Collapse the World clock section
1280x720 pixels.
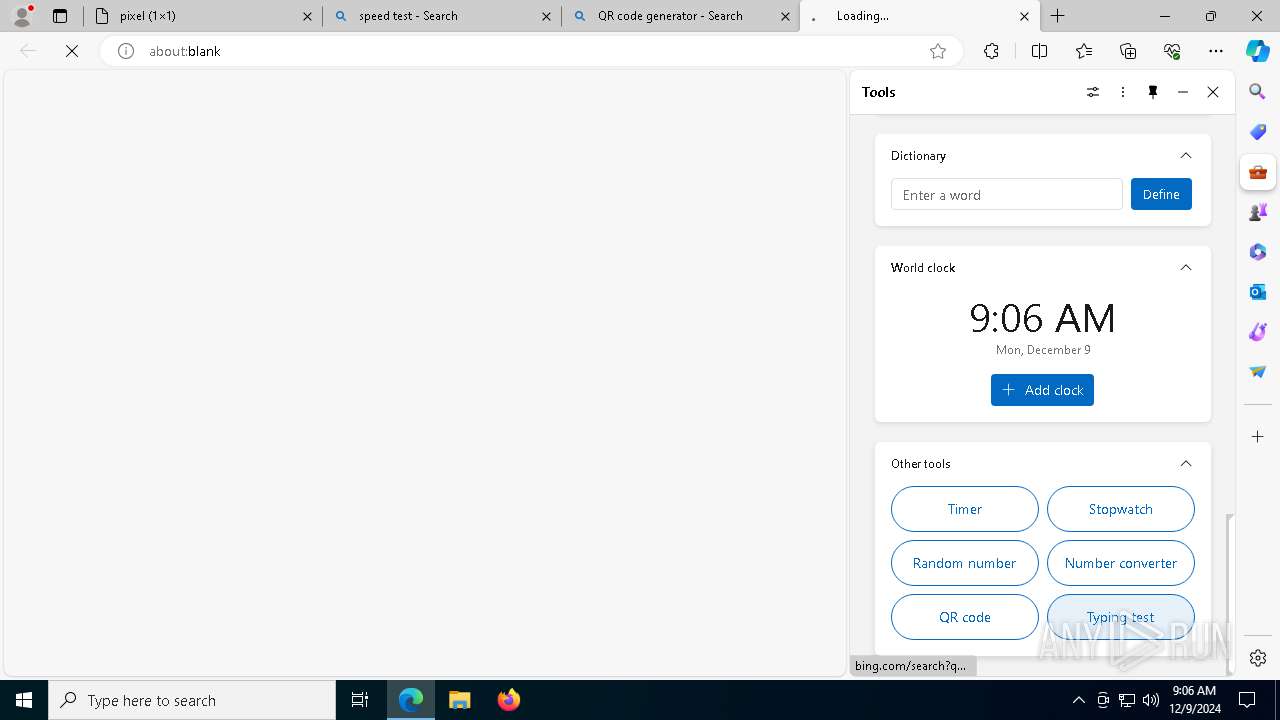click(1186, 267)
